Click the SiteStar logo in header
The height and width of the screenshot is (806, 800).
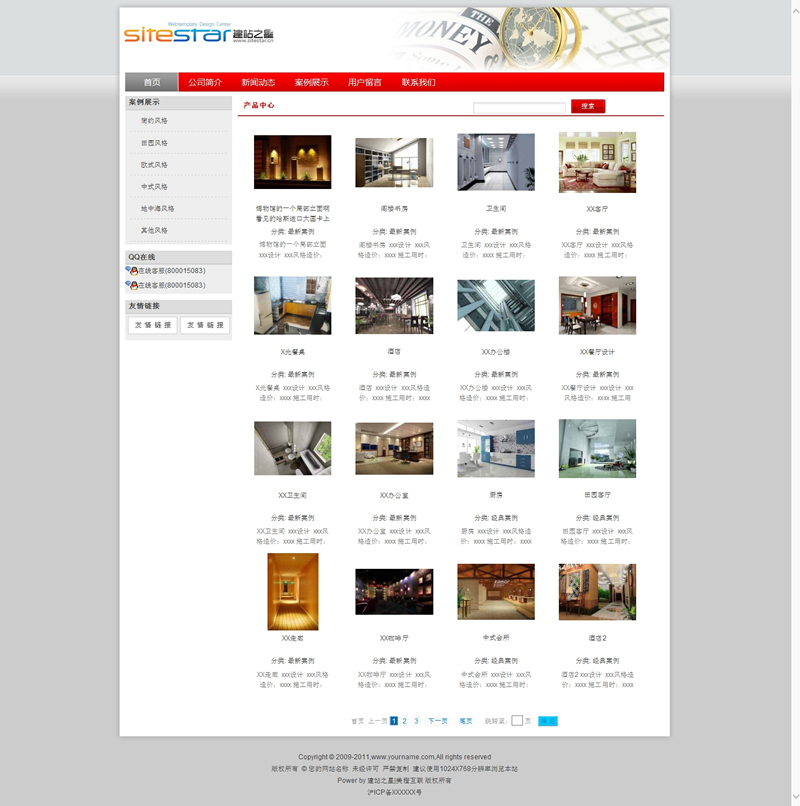pos(198,34)
